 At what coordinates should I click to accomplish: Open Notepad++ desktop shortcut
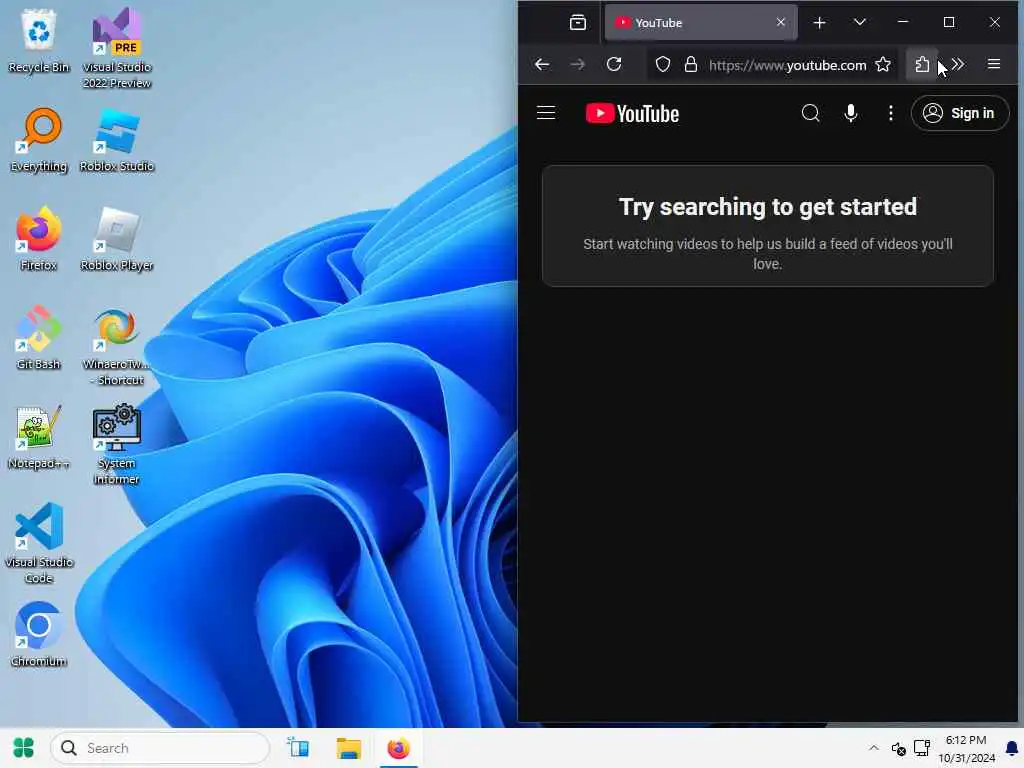39,437
